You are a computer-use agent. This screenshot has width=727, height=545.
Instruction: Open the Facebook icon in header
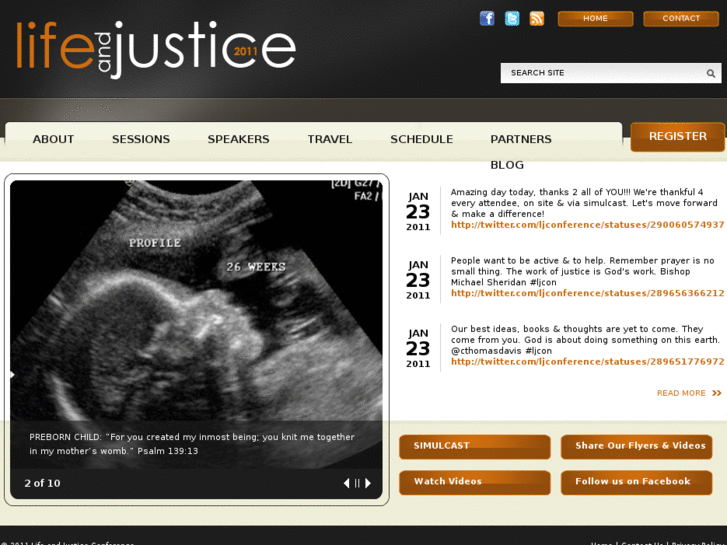click(x=487, y=19)
